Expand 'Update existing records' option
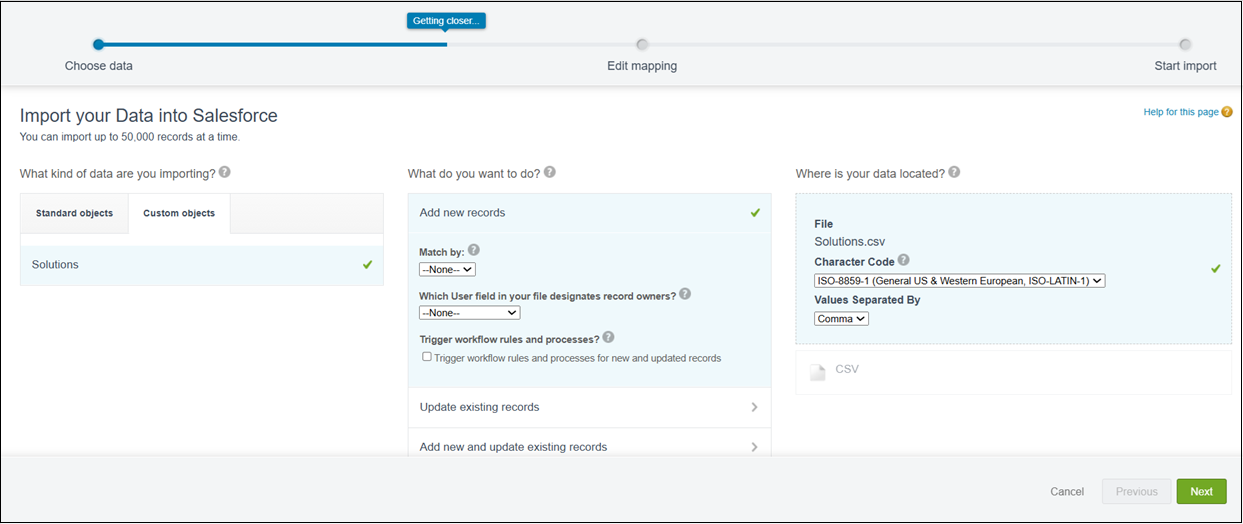 [x=589, y=407]
